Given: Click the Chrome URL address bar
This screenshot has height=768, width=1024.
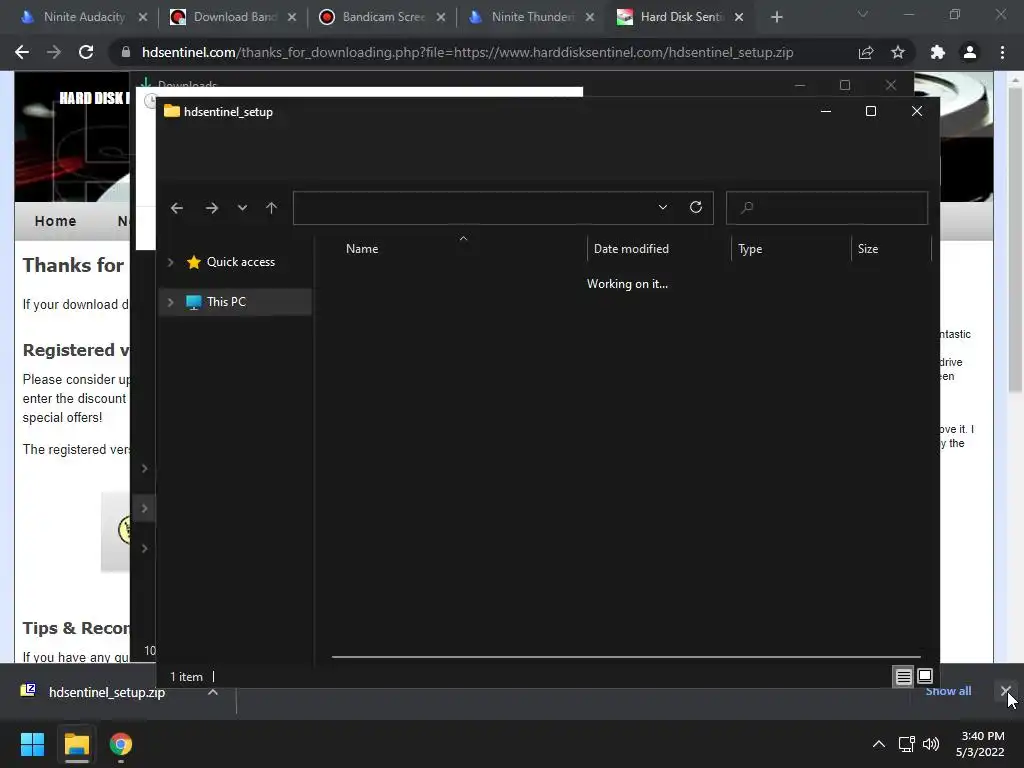Looking at the screenshot, I should pyautogui.click(x=467, y=52).
